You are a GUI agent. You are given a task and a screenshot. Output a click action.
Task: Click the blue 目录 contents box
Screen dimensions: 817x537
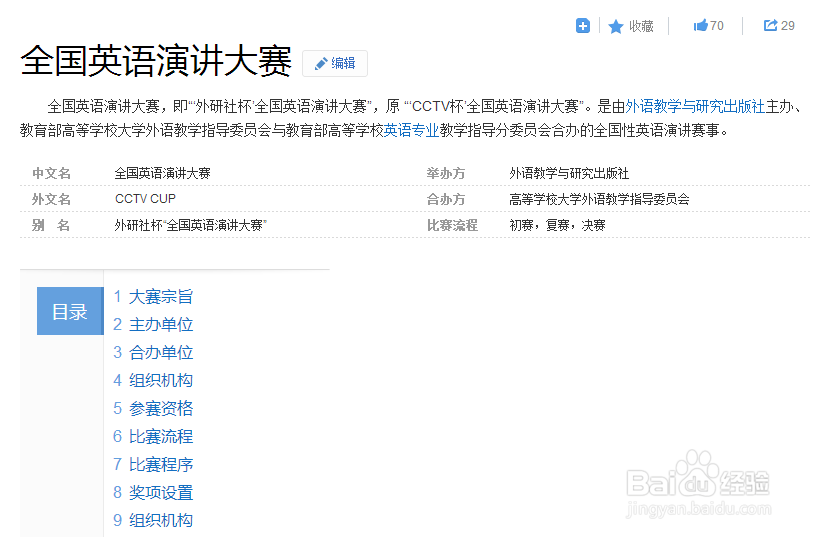70,311
